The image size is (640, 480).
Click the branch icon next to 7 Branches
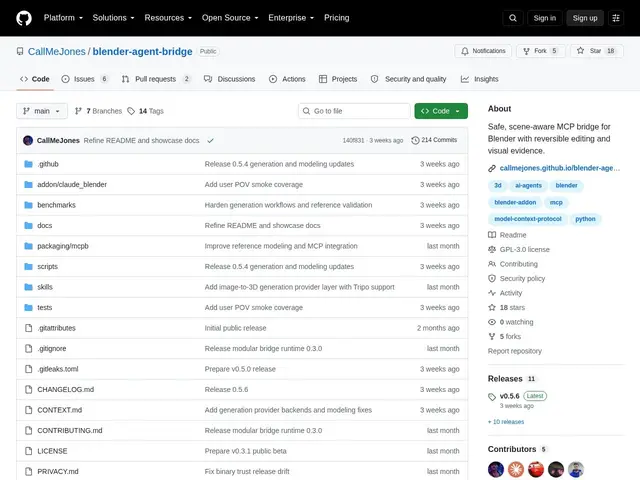(x=78, y=111)
